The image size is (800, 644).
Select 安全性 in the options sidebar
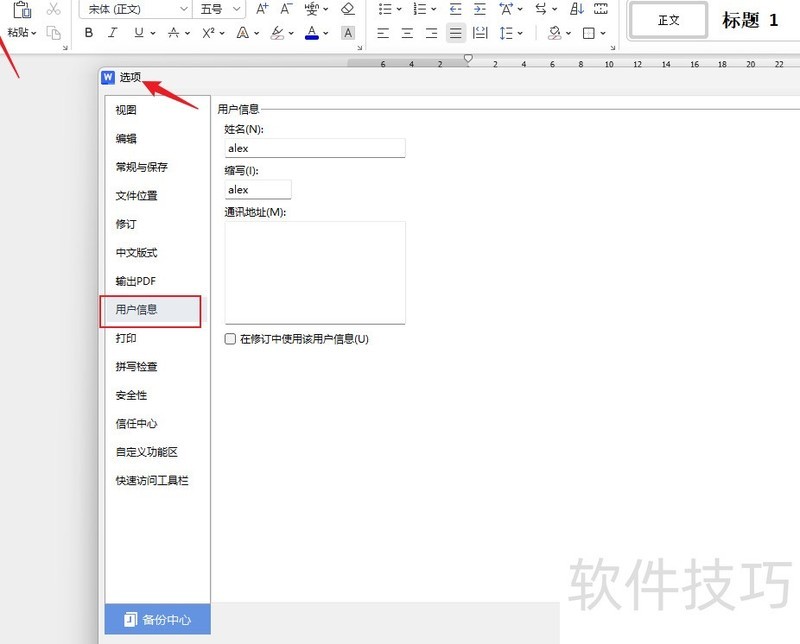coord(131,395)
